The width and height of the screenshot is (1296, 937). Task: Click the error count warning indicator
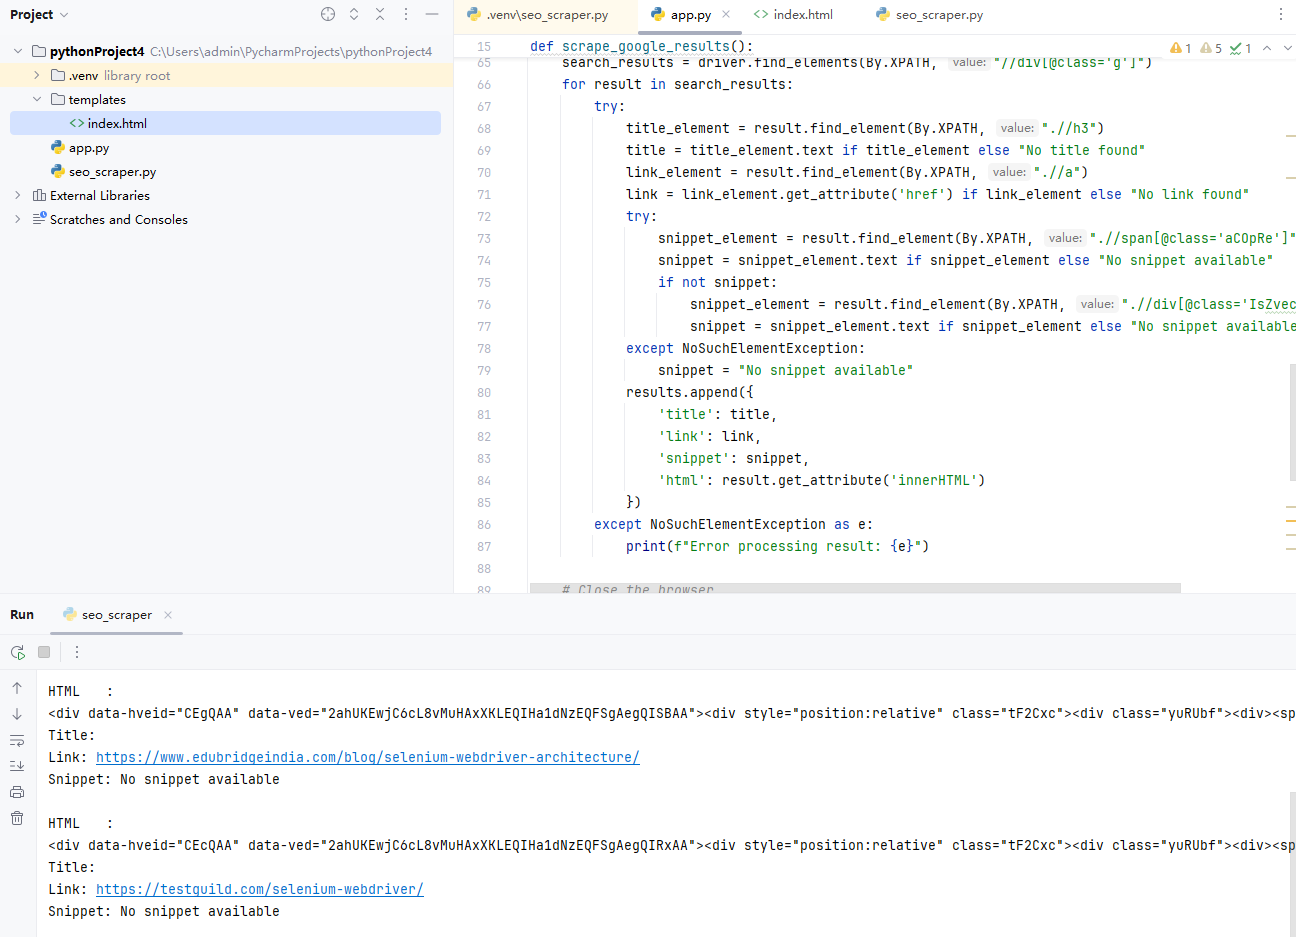point(1181,48)
